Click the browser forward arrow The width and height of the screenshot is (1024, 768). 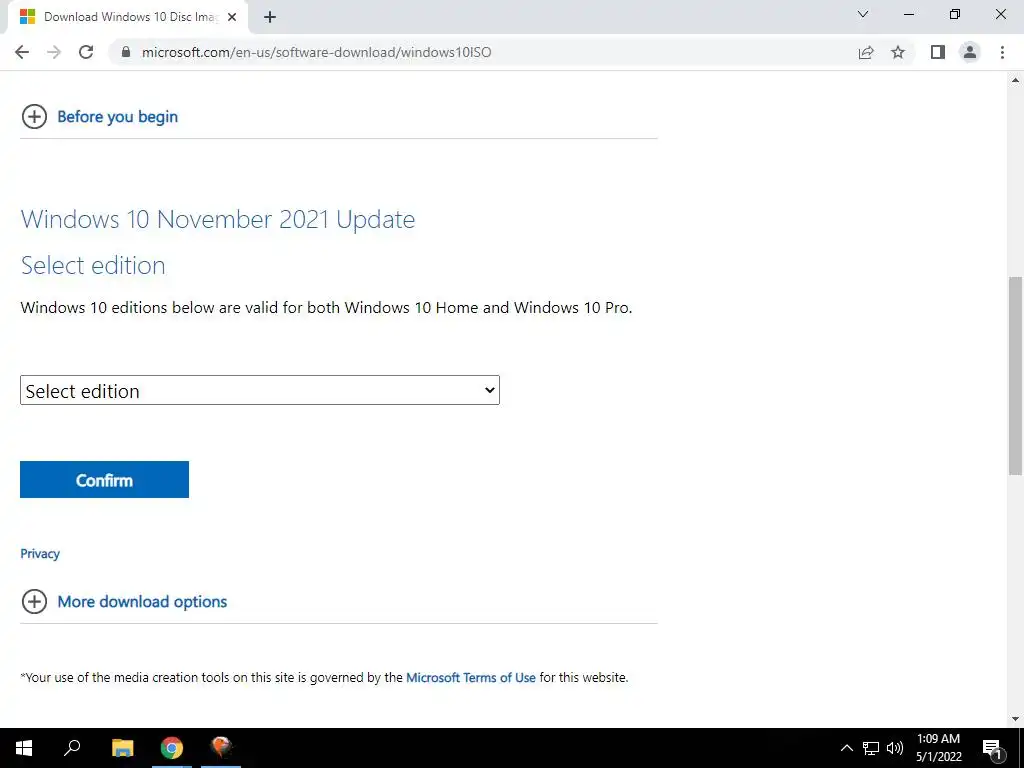click(54, 52)
